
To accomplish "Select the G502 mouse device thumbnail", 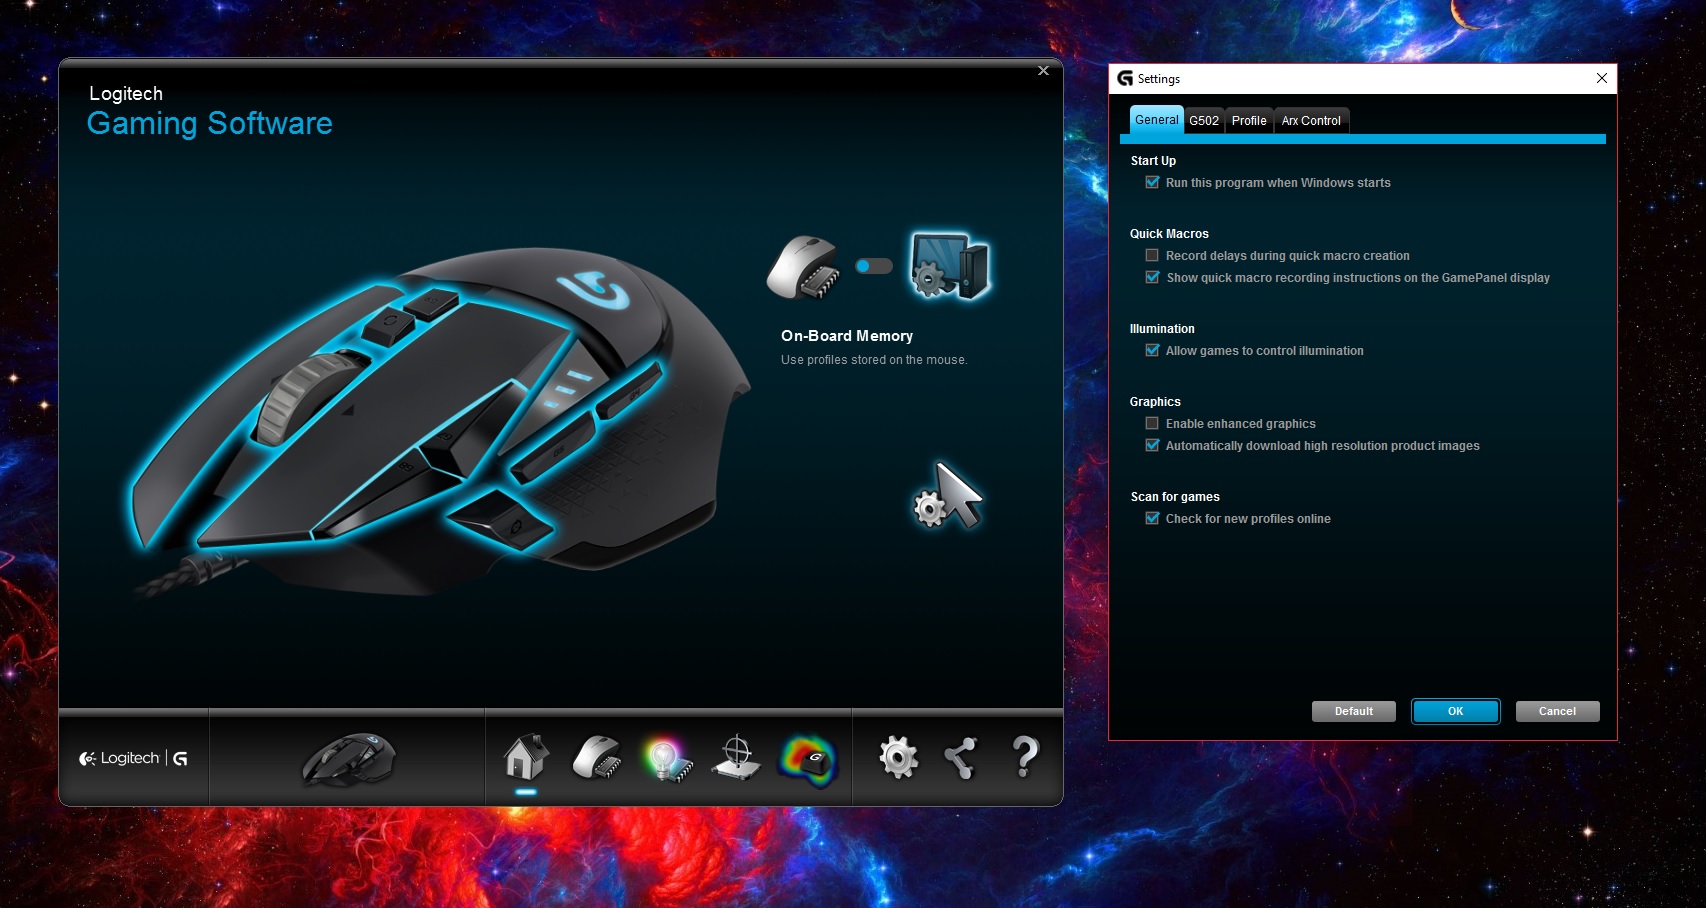I will 350,758.
